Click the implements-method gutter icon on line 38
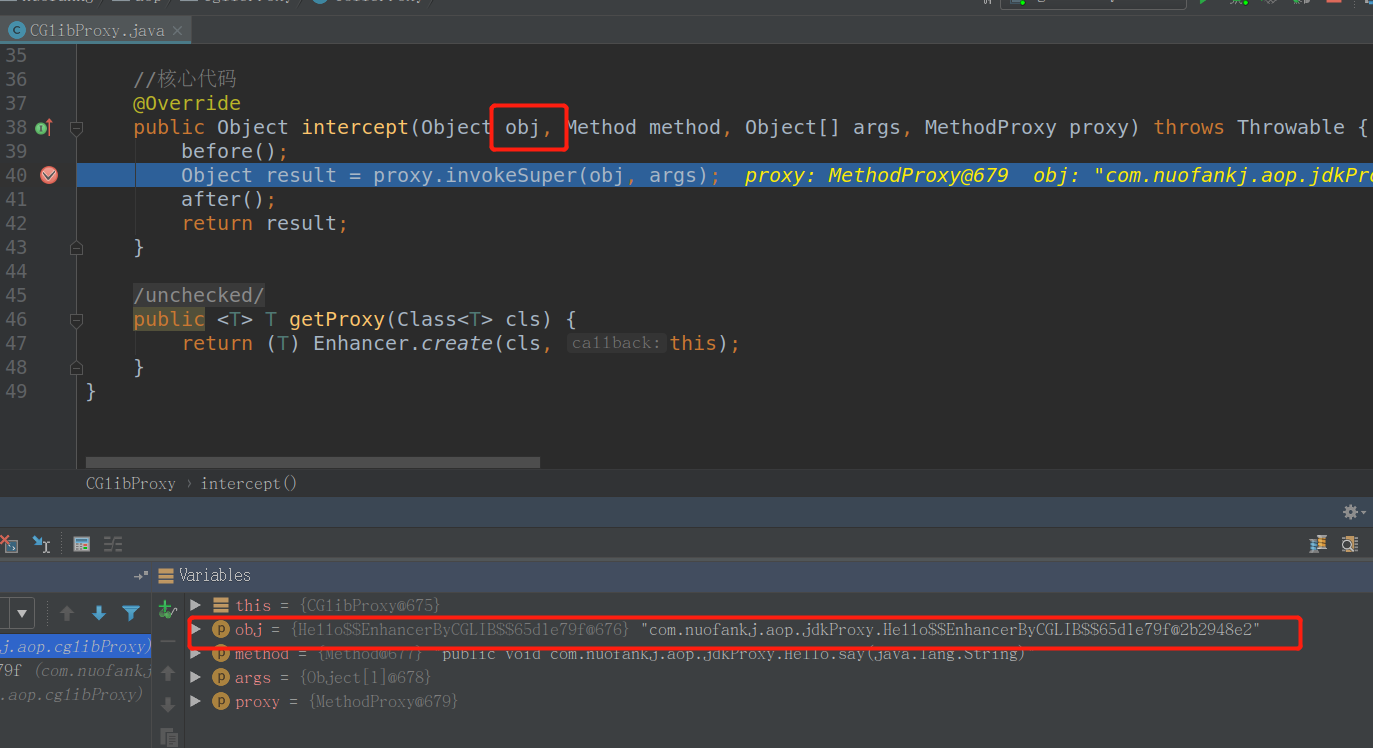This screenshot has width=1373, height=748. [x=44, y=127]
